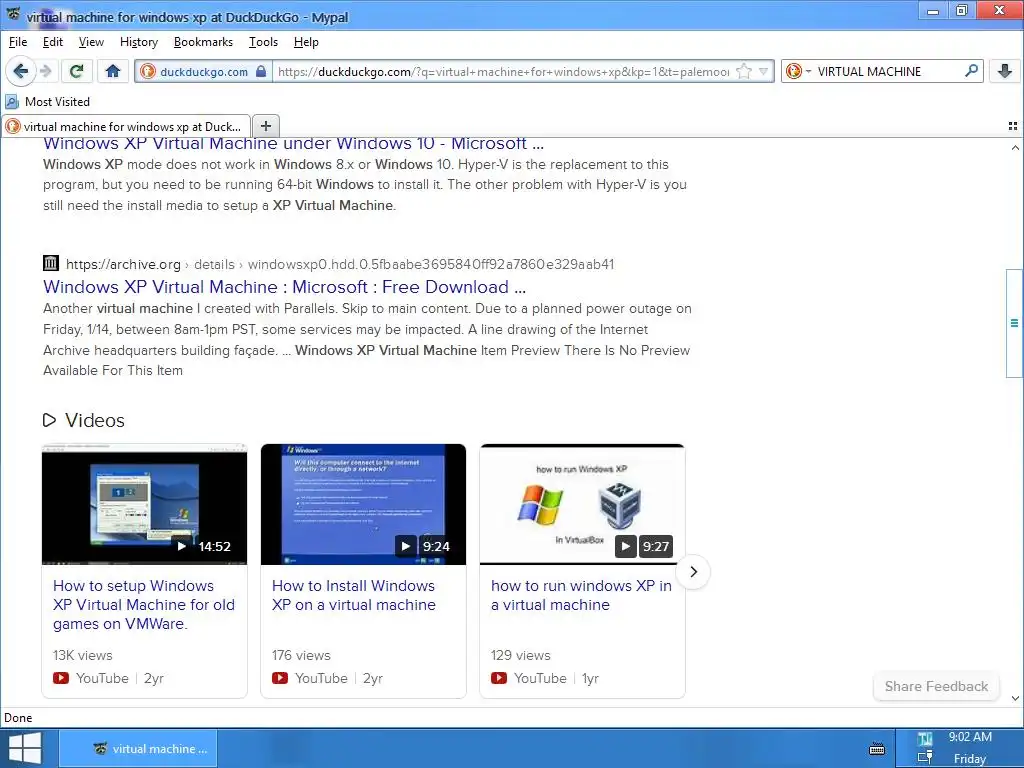The height and width of the screenshot is (768, 1024).
Task: Play the 9:24 video
Action: click(406, 546)
